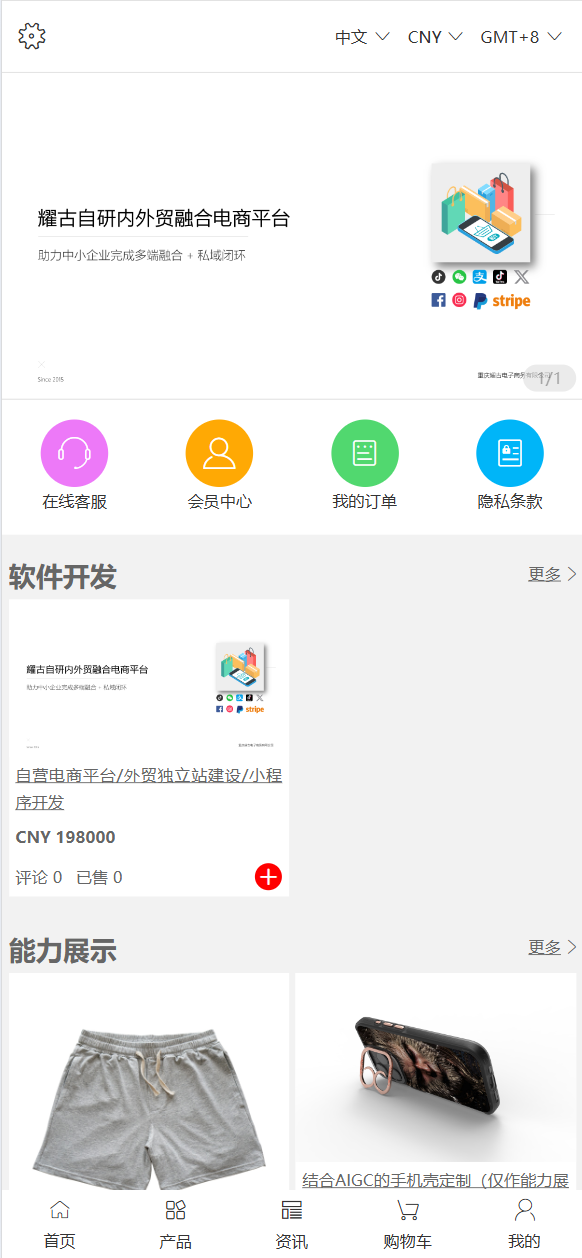Expand the CNY currency dropdown

click(435, 37)
